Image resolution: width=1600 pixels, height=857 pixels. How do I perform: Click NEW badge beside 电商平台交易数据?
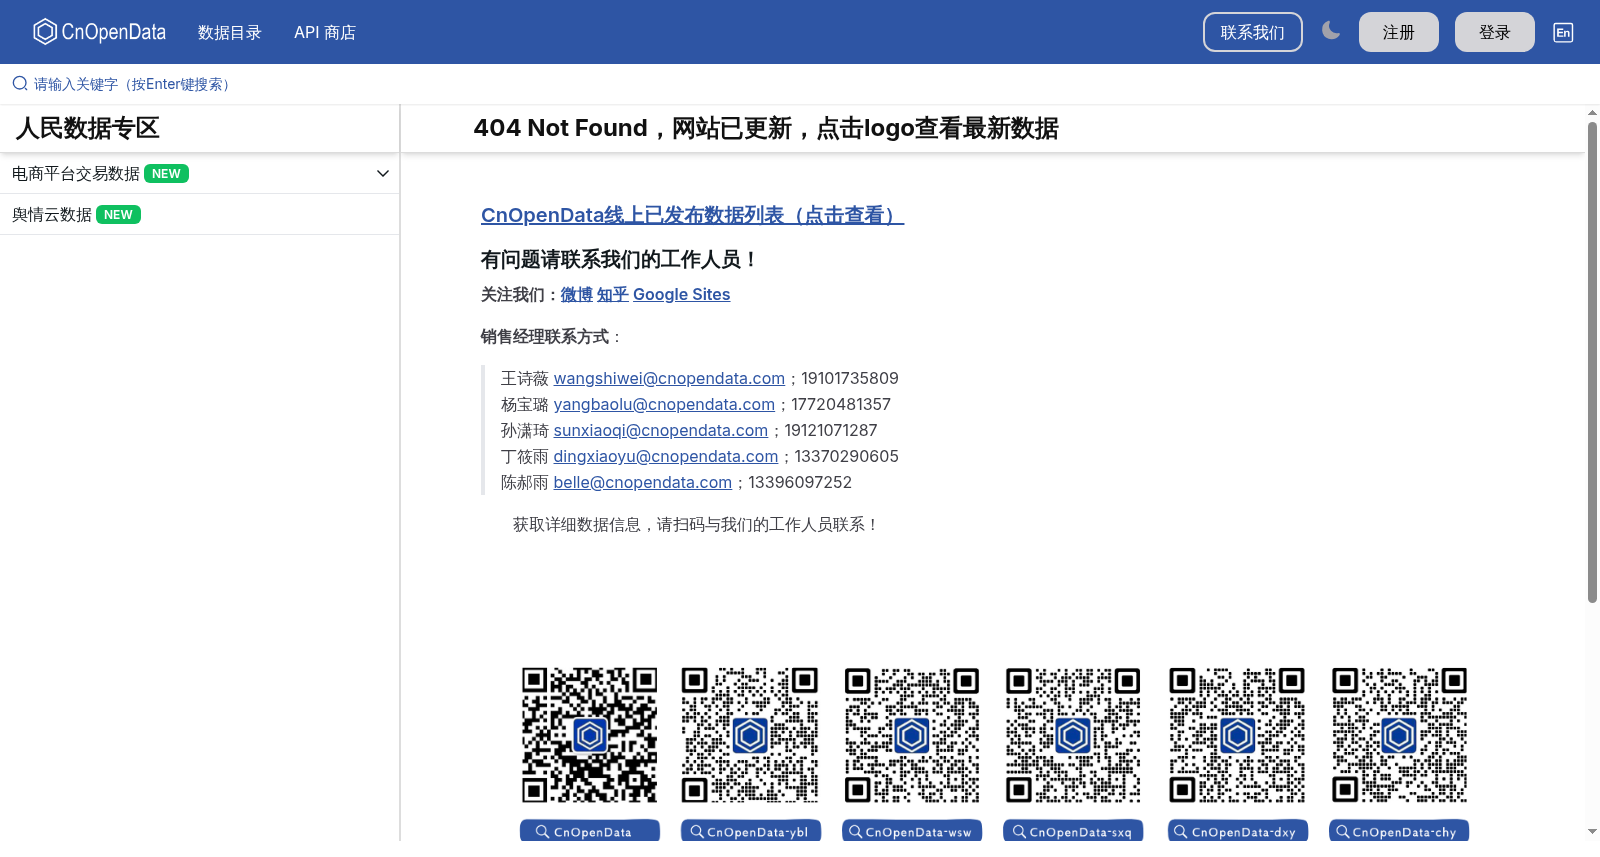coord(166,174)
